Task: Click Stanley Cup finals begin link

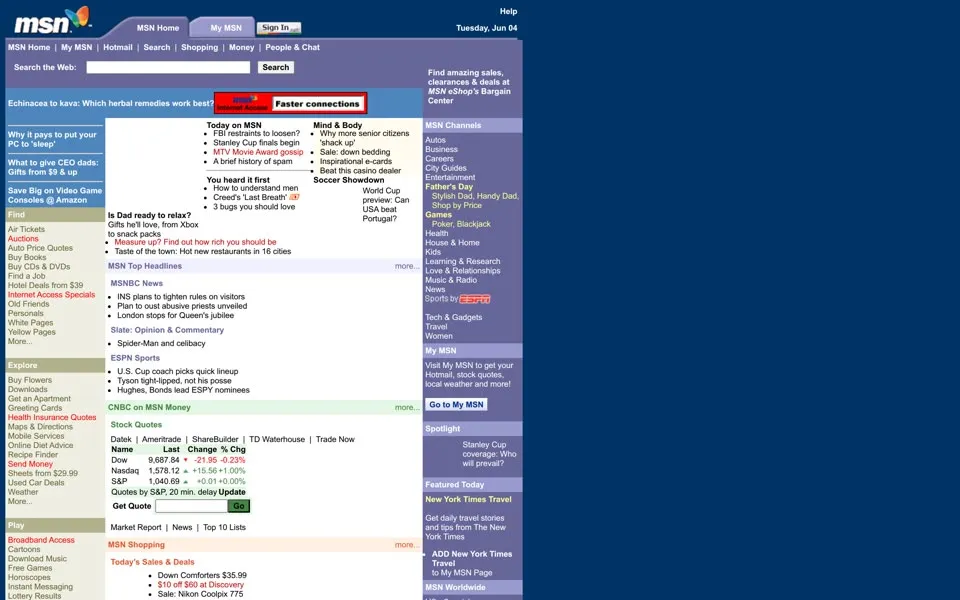Action: pos(256,143)
